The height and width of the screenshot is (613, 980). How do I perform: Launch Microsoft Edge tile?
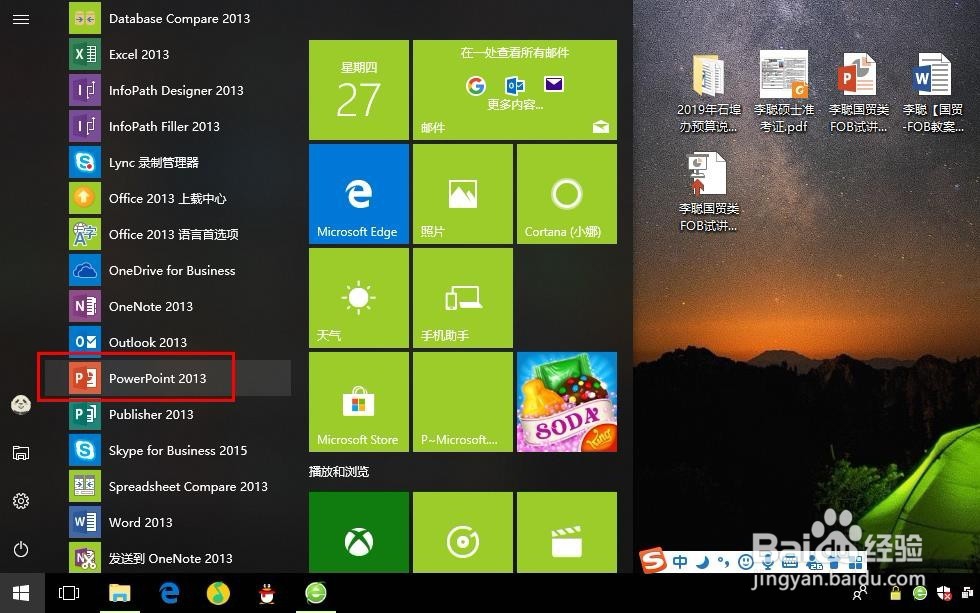pyautogui.click(x=359, y=194)
